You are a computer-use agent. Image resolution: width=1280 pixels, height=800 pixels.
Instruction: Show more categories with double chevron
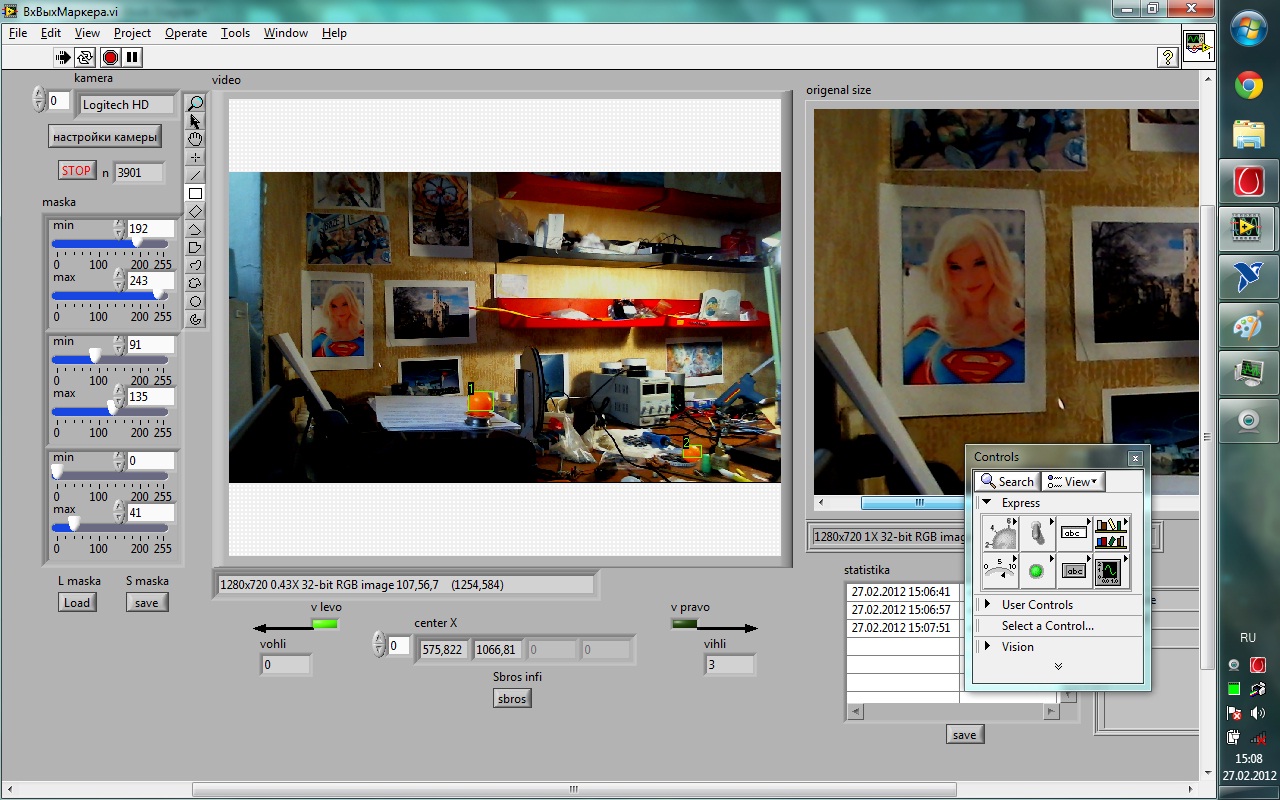coord(1058,666)
